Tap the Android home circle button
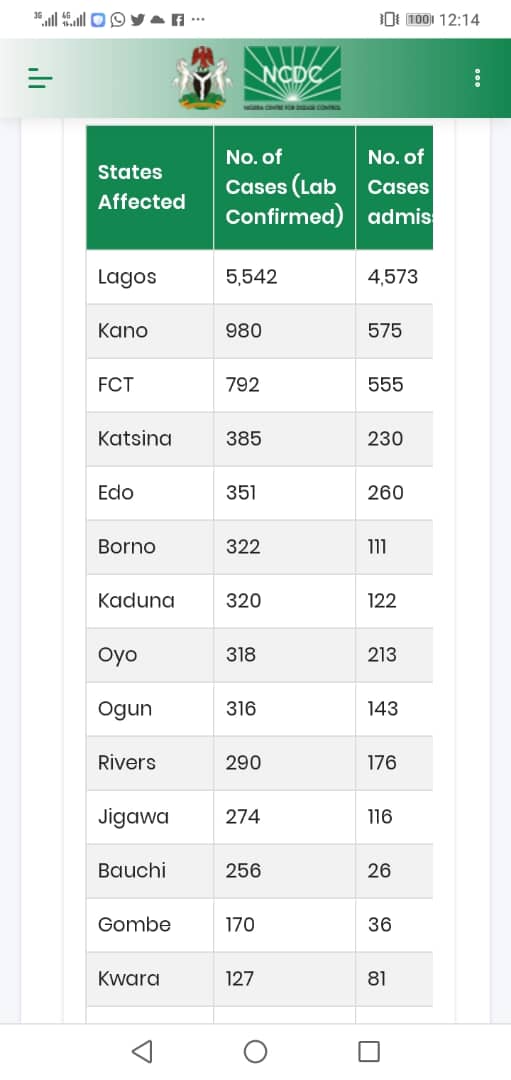This screenshot has width=511, height=1080. [x=256, y=1051]
